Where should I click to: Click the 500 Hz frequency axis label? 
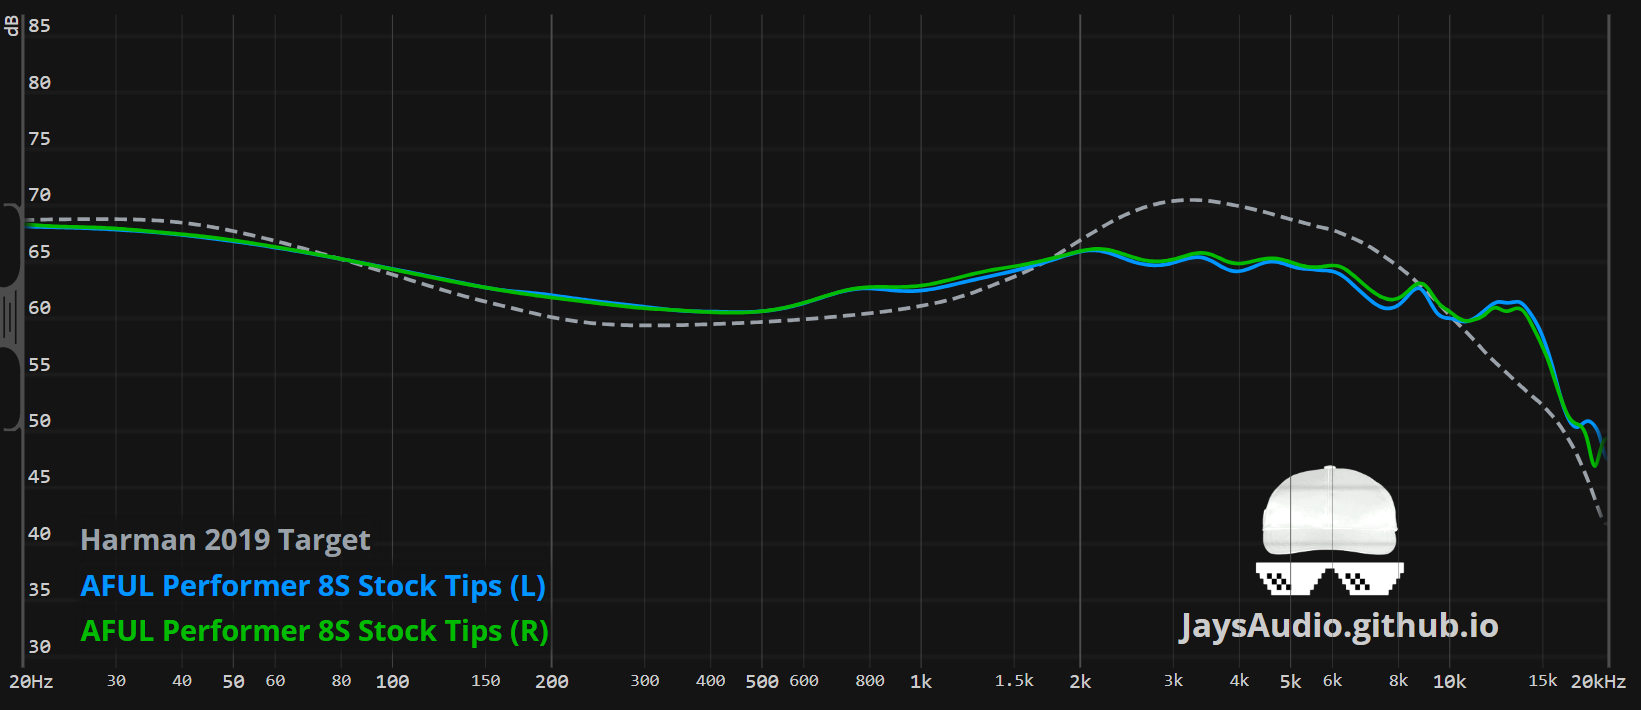761,682
